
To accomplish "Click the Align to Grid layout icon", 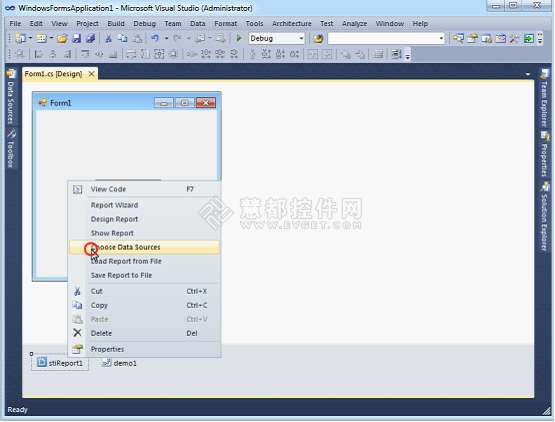I will click(20, 54).
